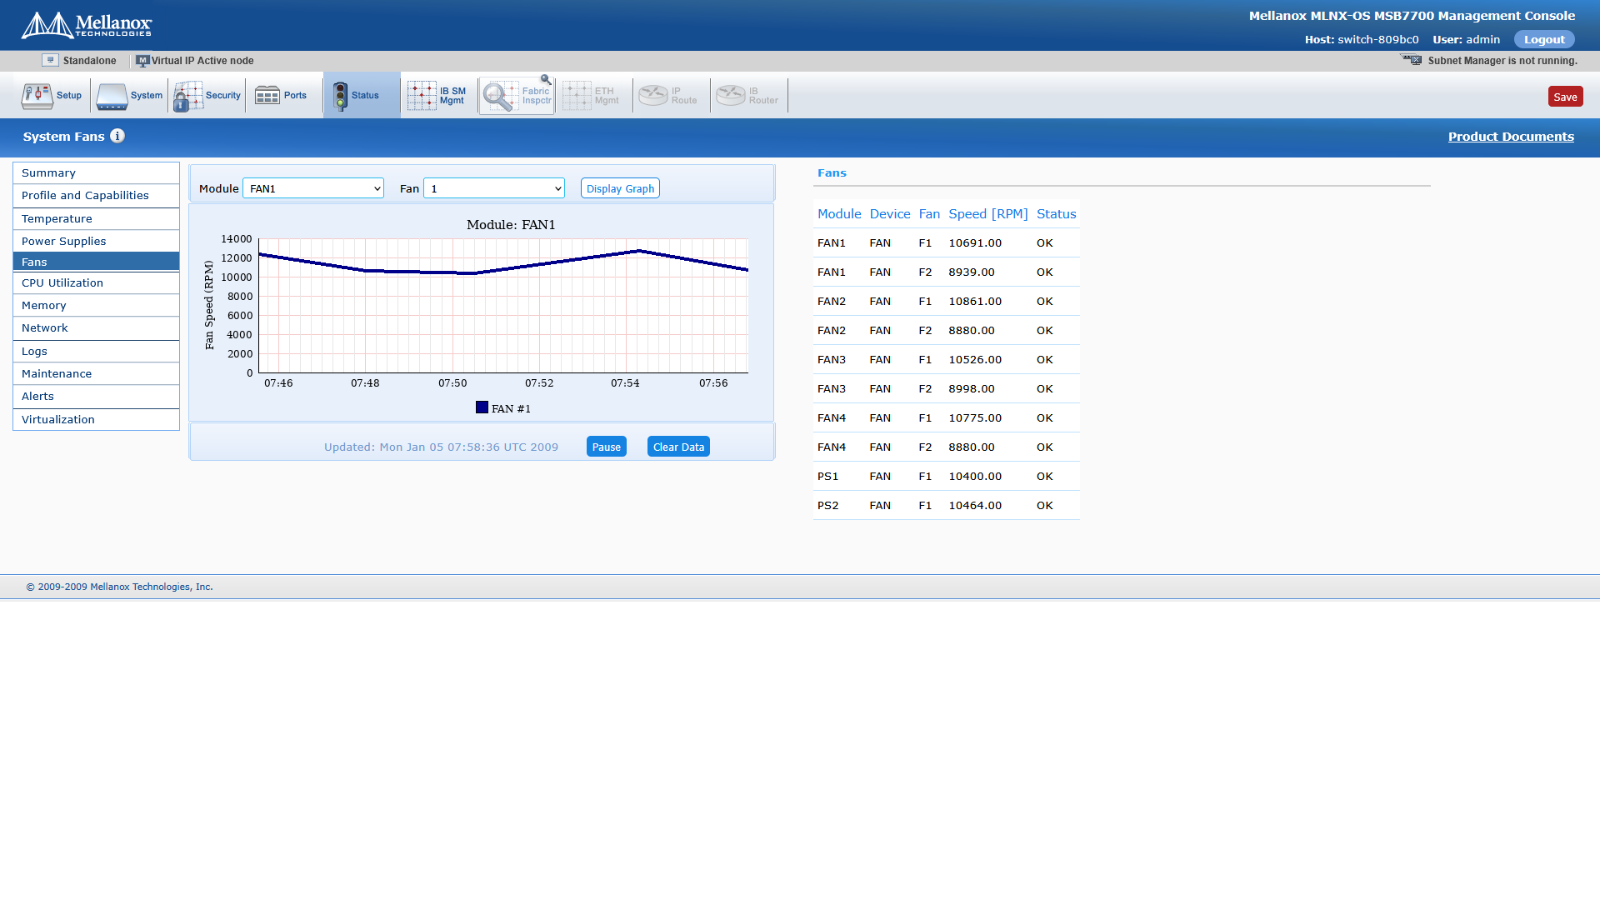Click the 10691.00 speed value
1600x900 pixels.
pos(975,243)
